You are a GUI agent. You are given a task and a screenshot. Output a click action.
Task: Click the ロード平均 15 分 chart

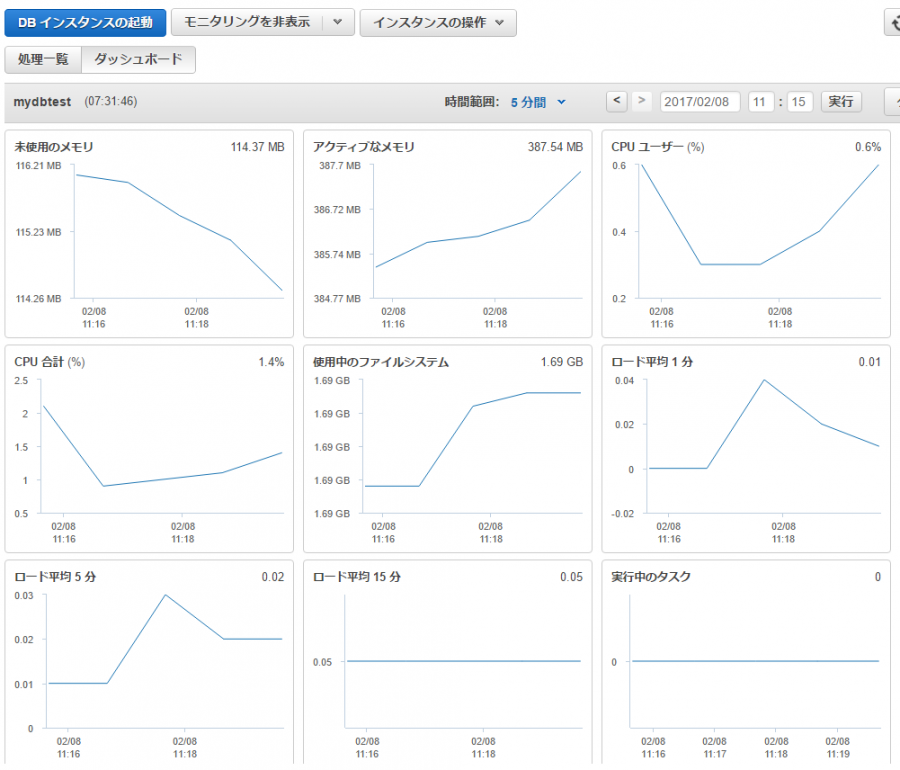[x=448, y=663]
